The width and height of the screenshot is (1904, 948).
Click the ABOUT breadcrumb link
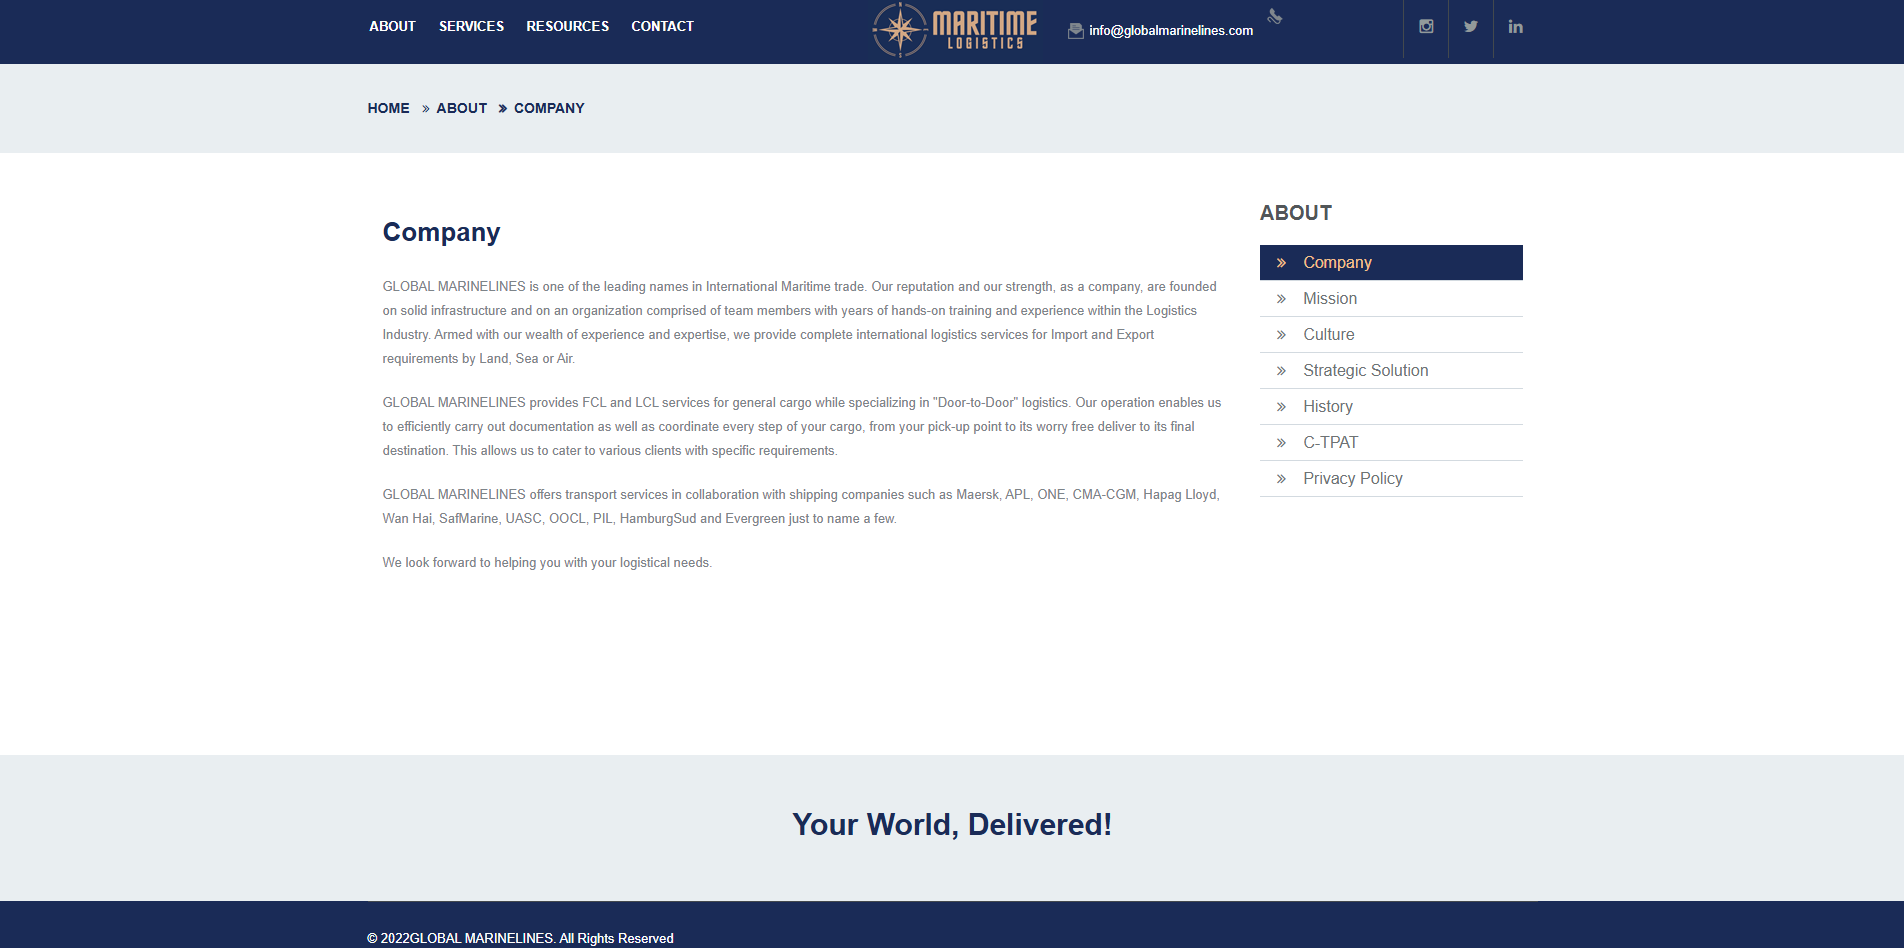[461, 108]
